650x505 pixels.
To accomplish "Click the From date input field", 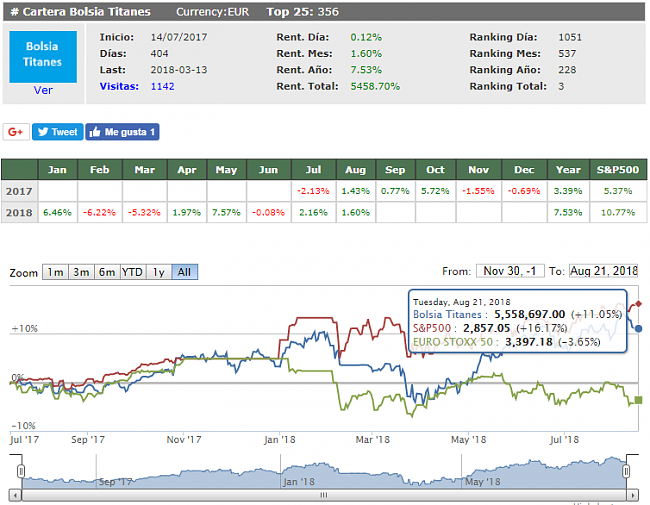I will click(510, 271).
